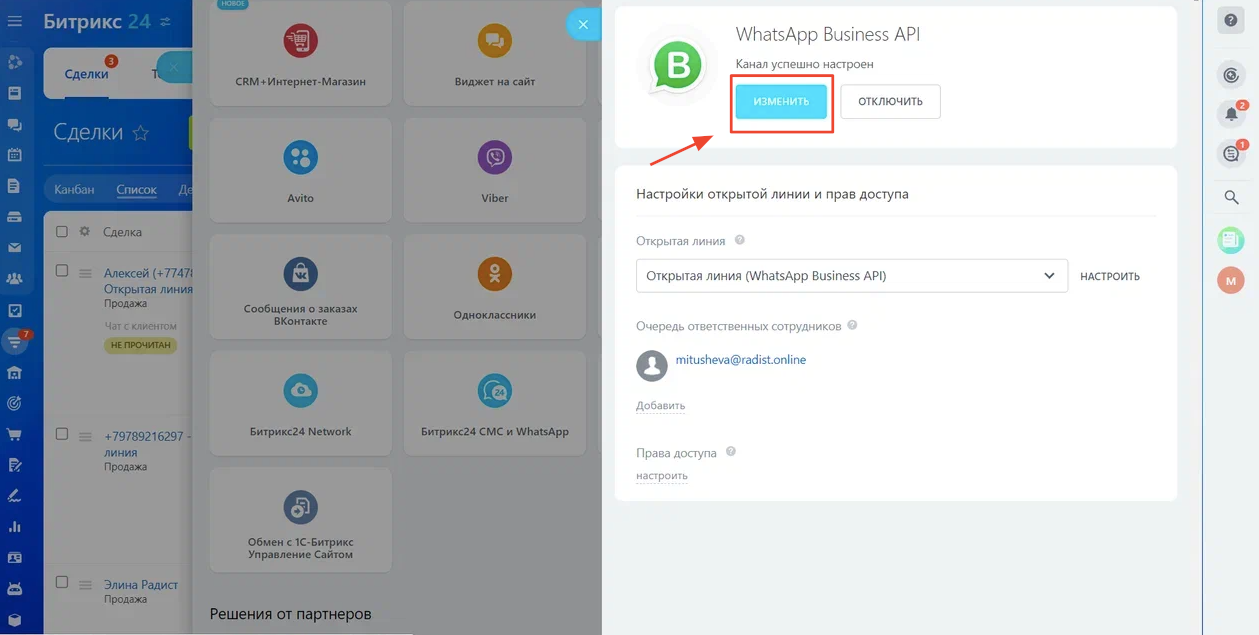Click the Viber channel icon

coord(494,158)
